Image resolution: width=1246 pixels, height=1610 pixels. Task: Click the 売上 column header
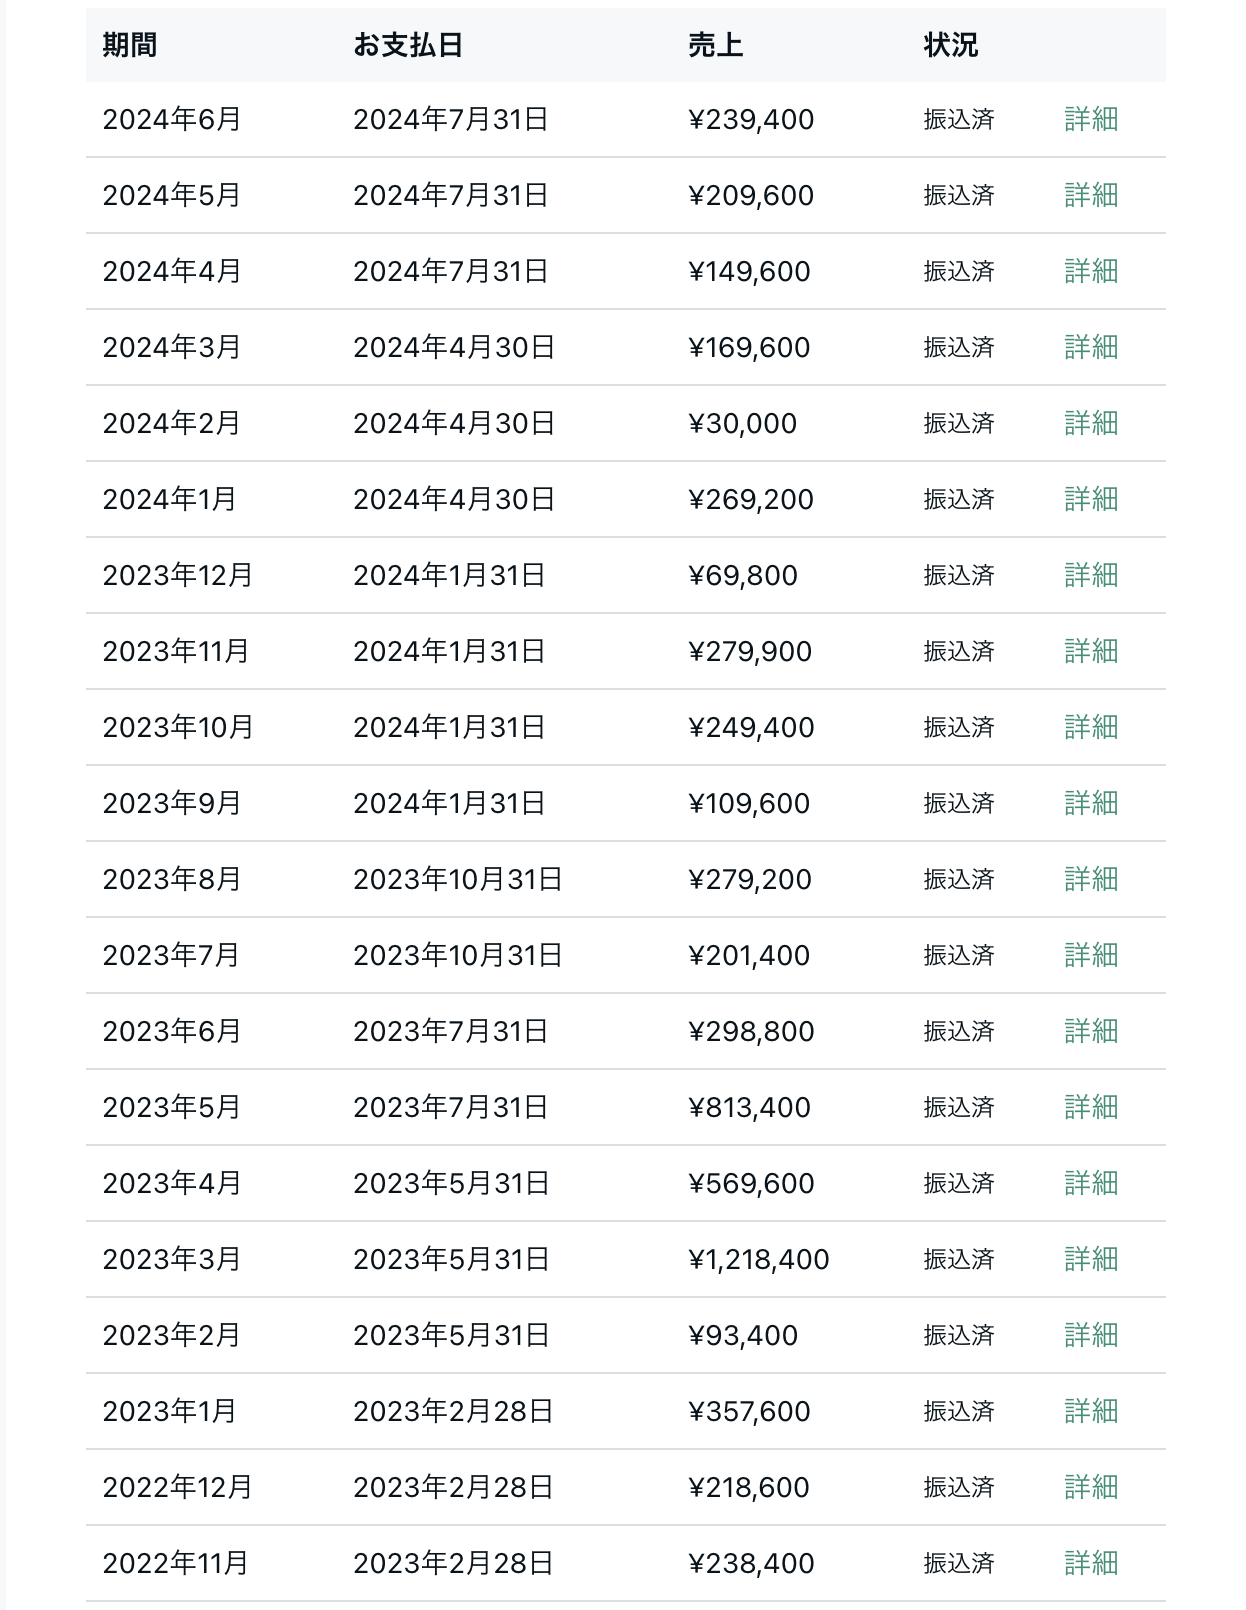point(715,45)
